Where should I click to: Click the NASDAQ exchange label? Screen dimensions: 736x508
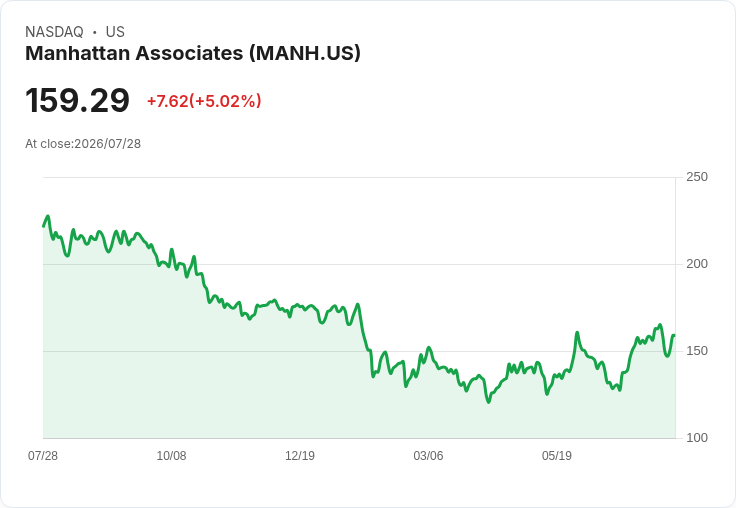pyautogui.click(x=54, y=32)
